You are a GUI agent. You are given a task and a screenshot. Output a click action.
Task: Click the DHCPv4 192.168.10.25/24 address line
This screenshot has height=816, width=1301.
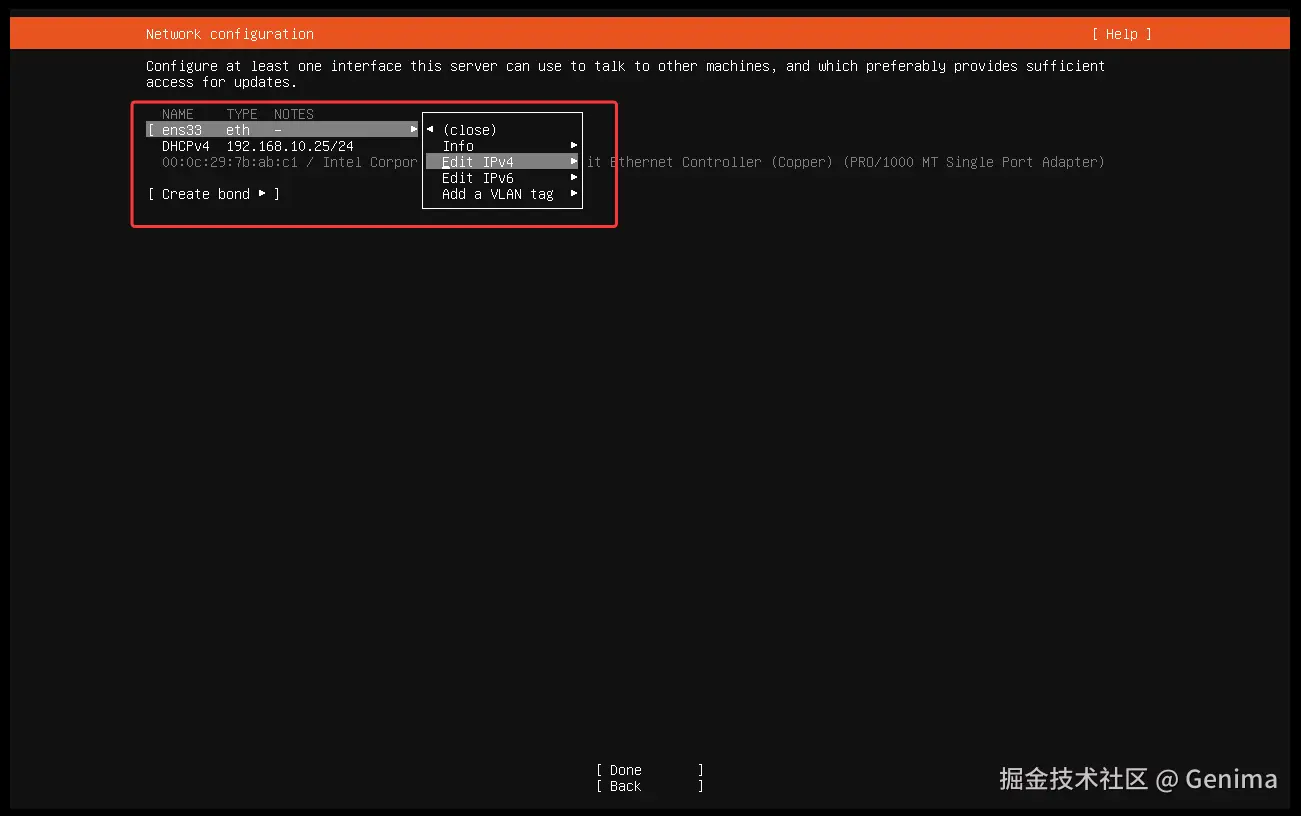(258, 146)
